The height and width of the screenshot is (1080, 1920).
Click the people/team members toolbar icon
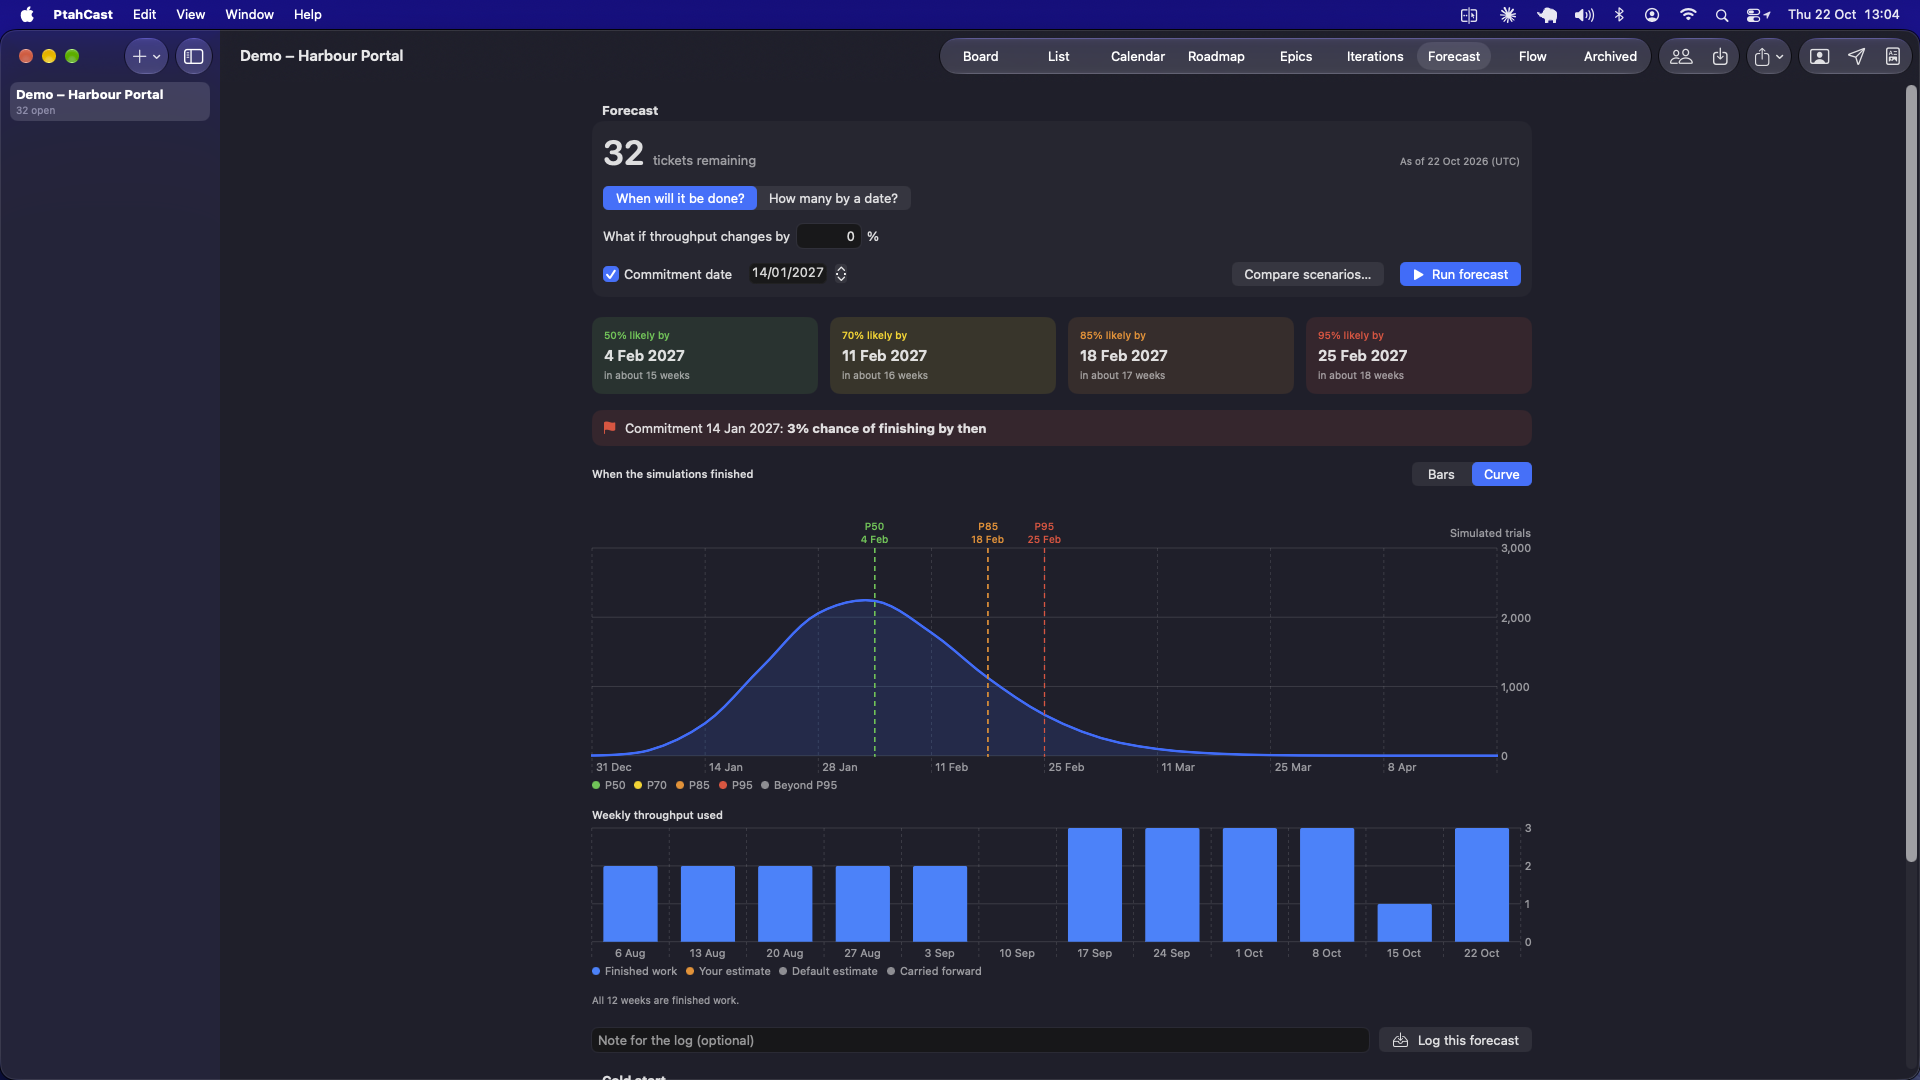[1681, 57]
